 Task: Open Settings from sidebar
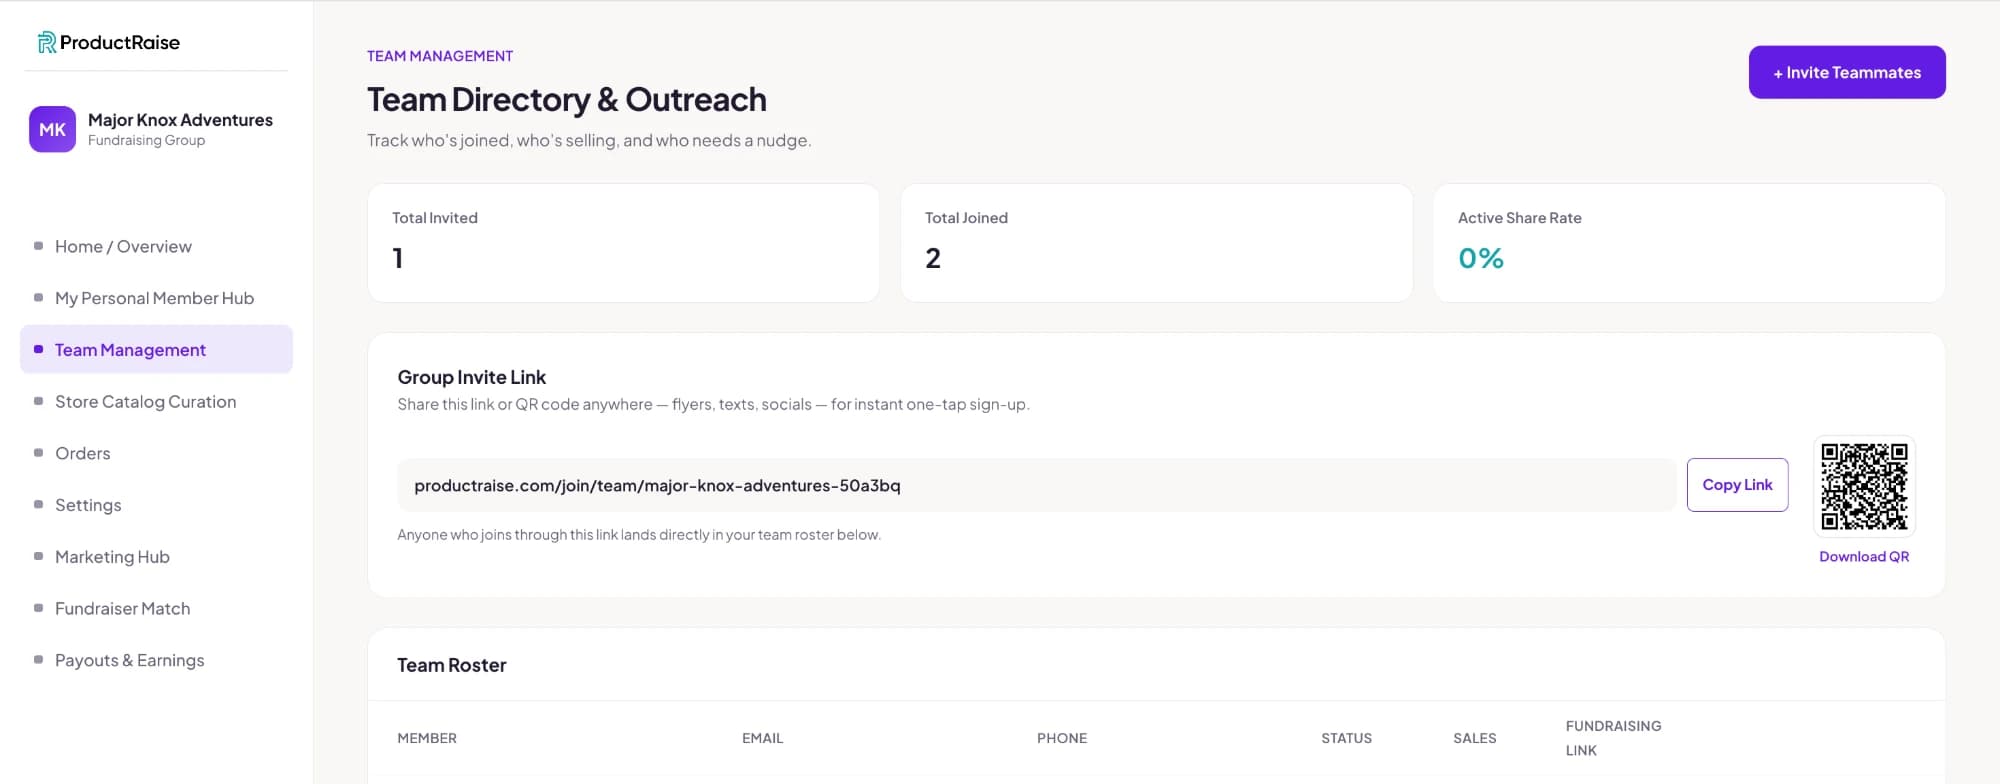click(x=88, y=505)
